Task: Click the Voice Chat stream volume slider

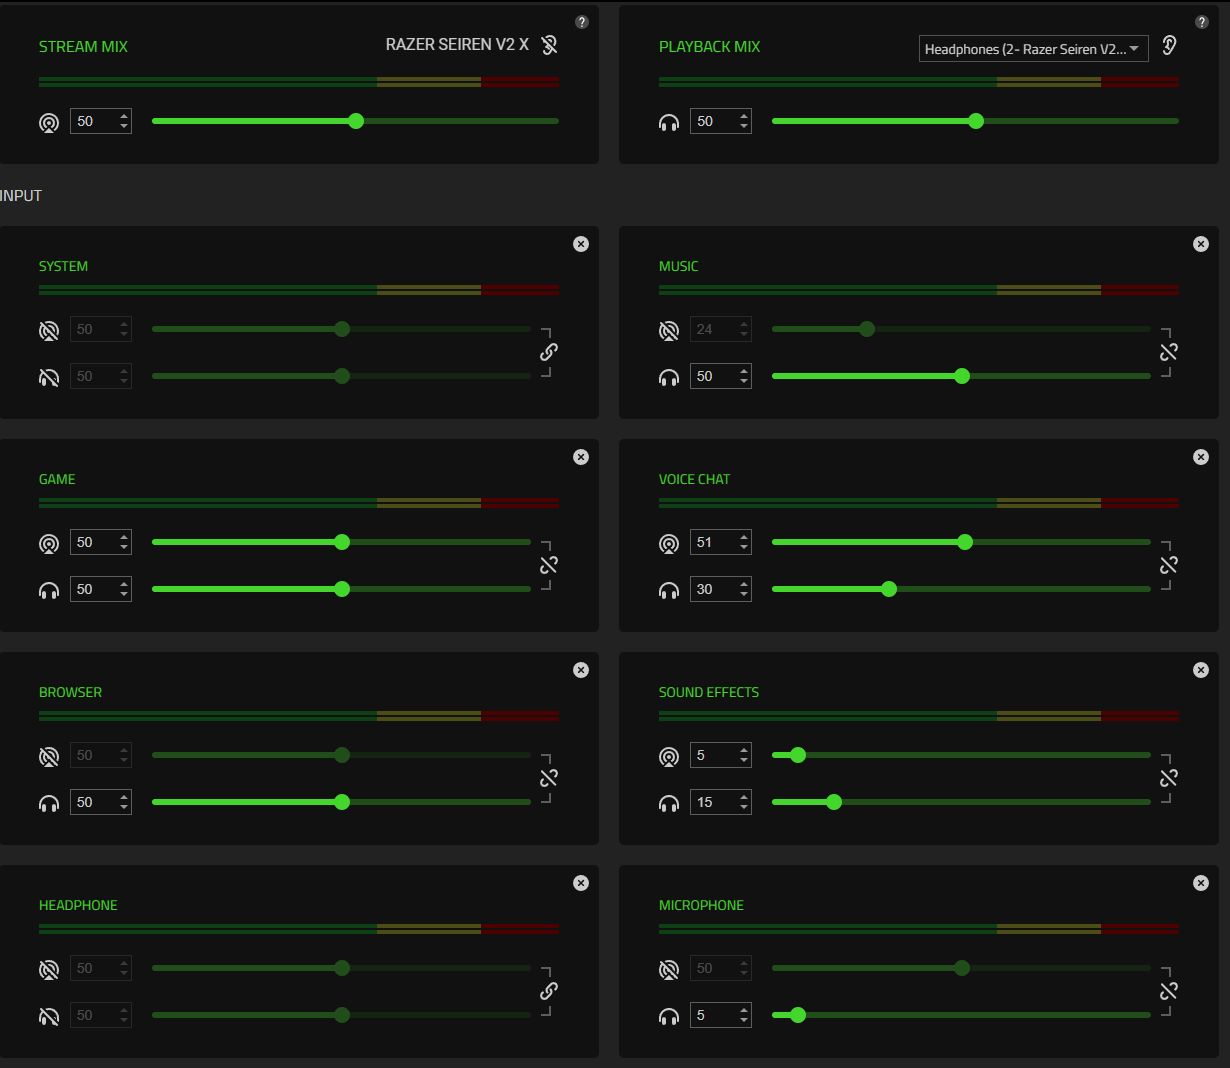Action: pyautogui.click(x=961, y=542)
